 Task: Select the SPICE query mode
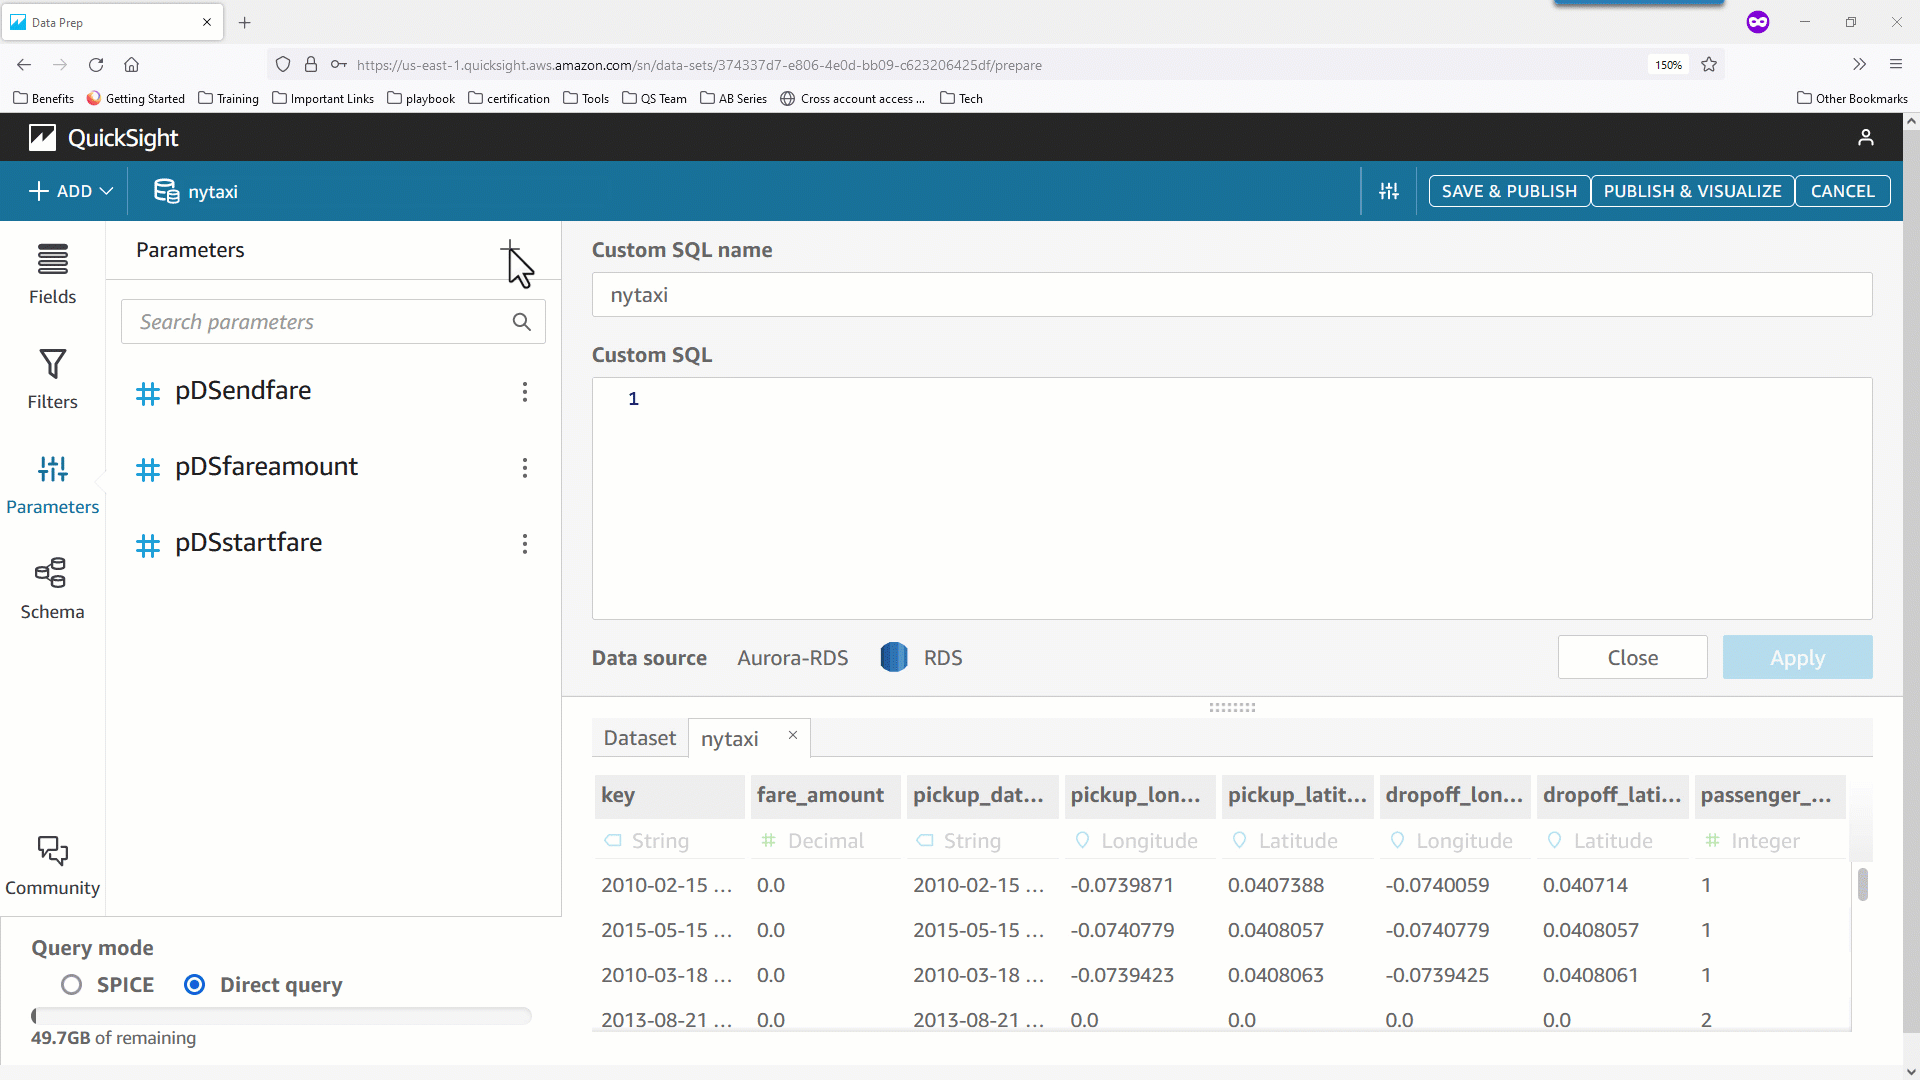71,984
